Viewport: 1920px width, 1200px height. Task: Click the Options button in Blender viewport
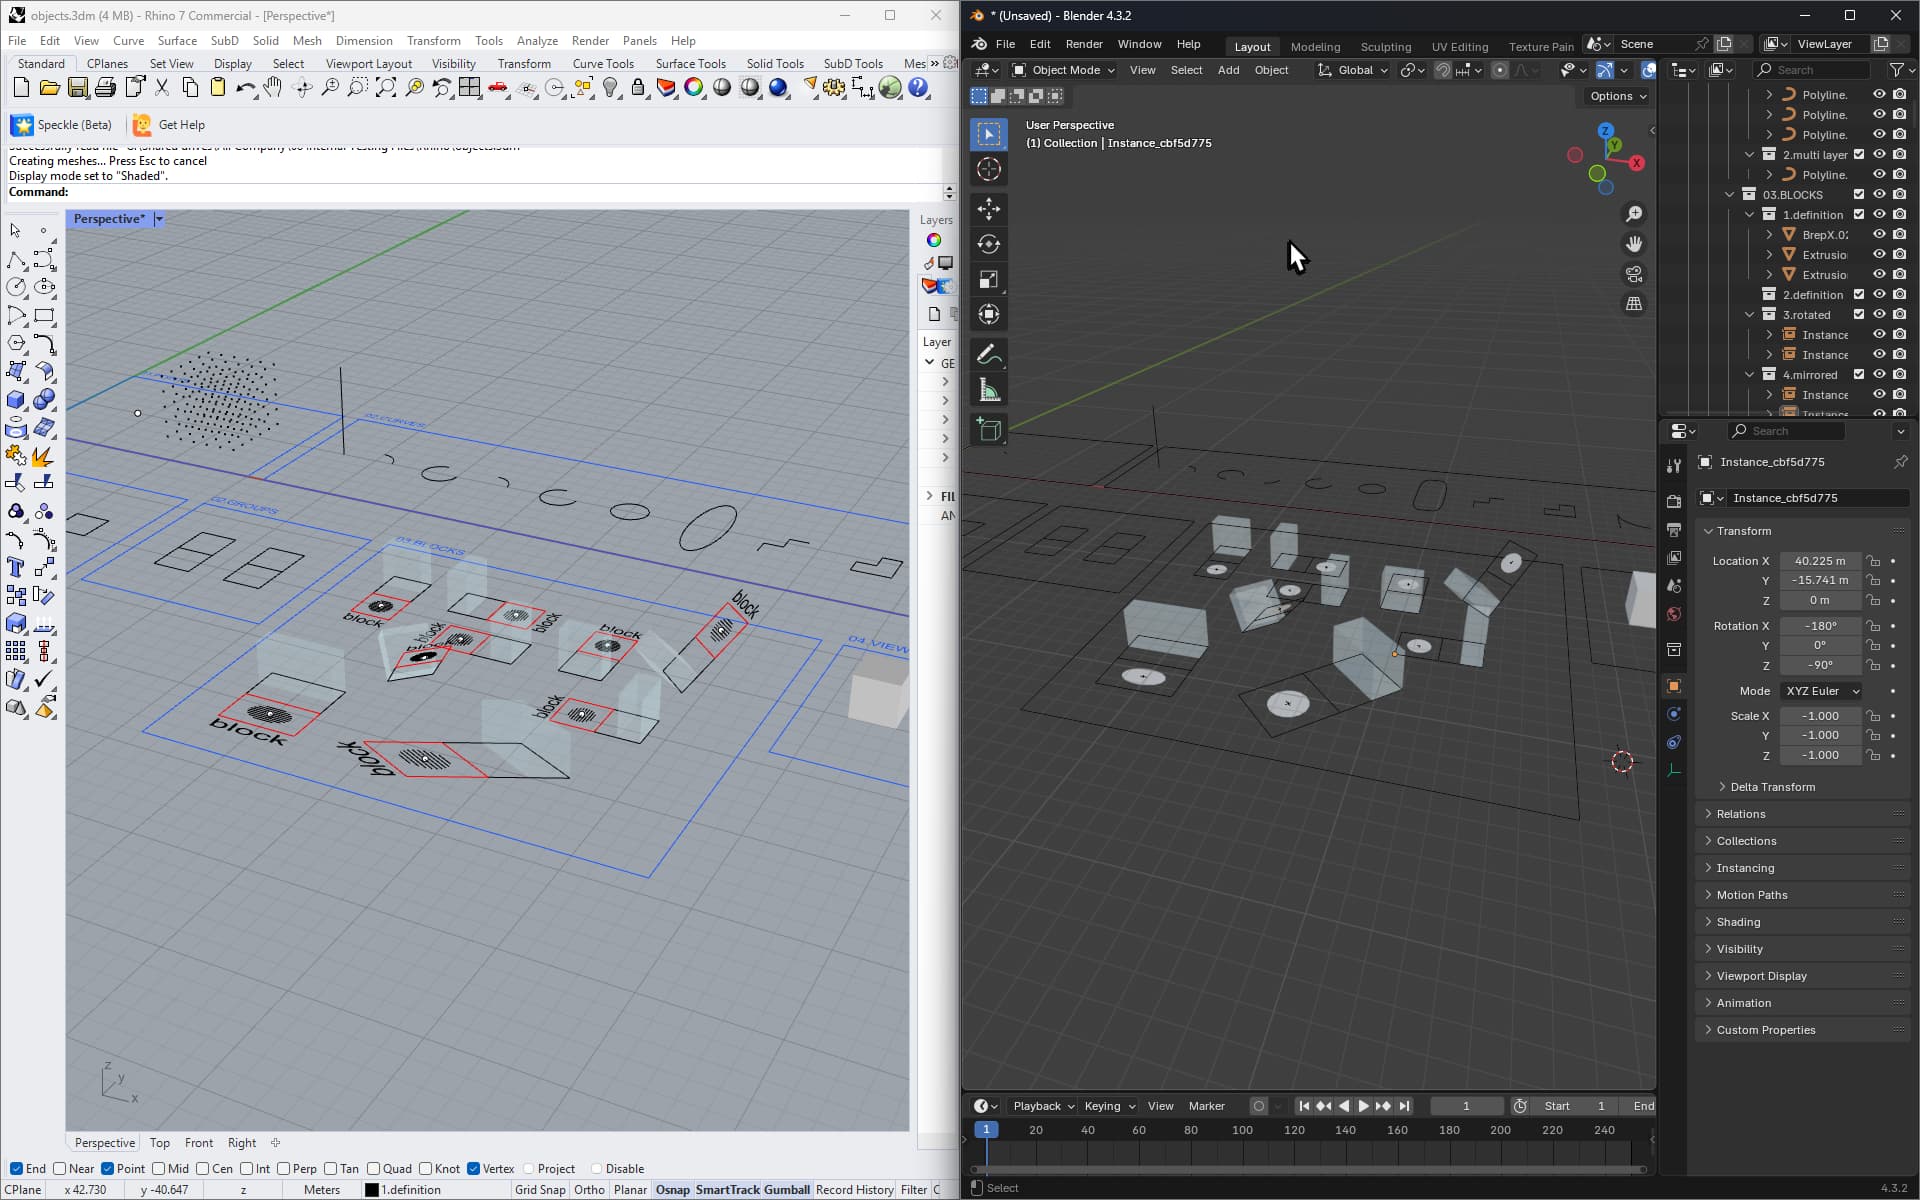1616,96
